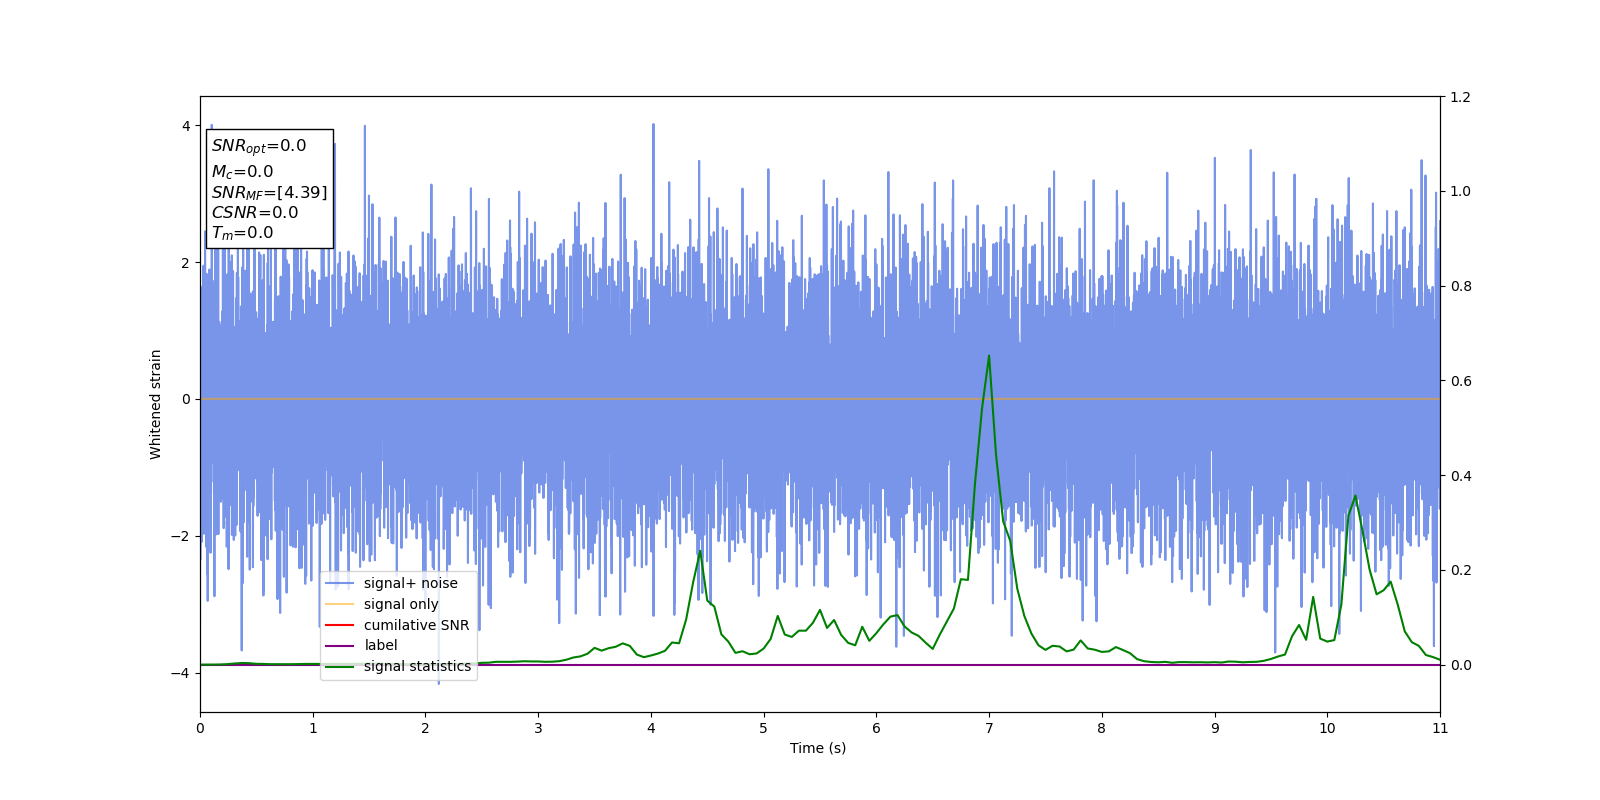Click the red 'cumilative SNR' legend line sample

(x=340, y=625)
